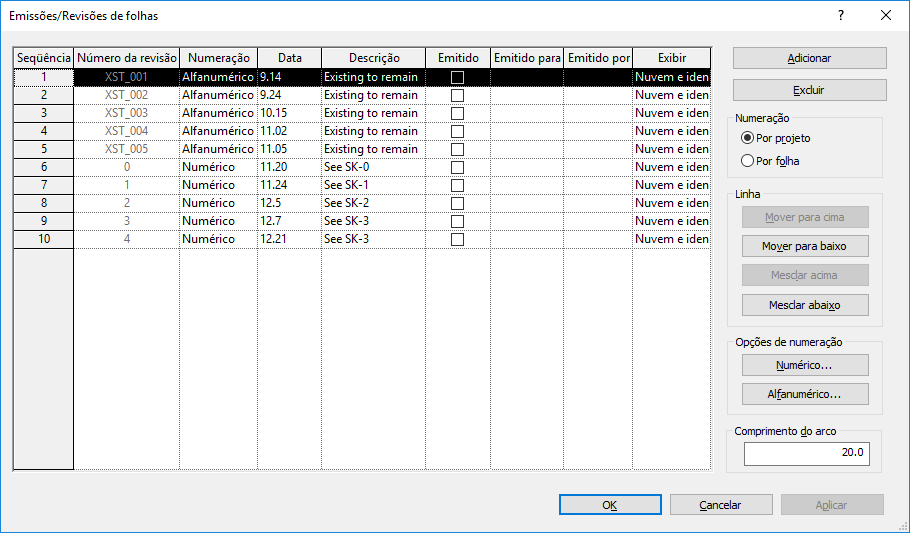Select row header for sequence 7

(x=44, y=185)
